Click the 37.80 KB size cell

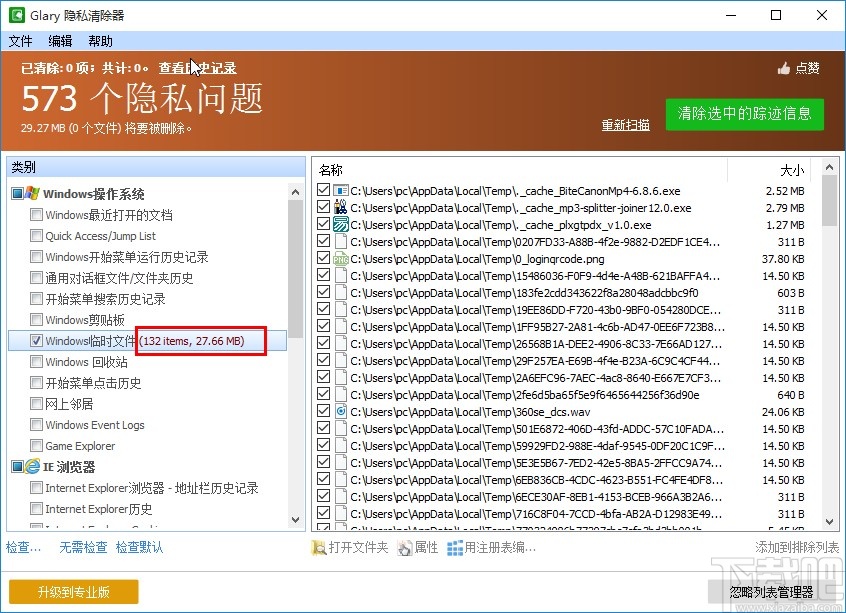click(783, 259)
